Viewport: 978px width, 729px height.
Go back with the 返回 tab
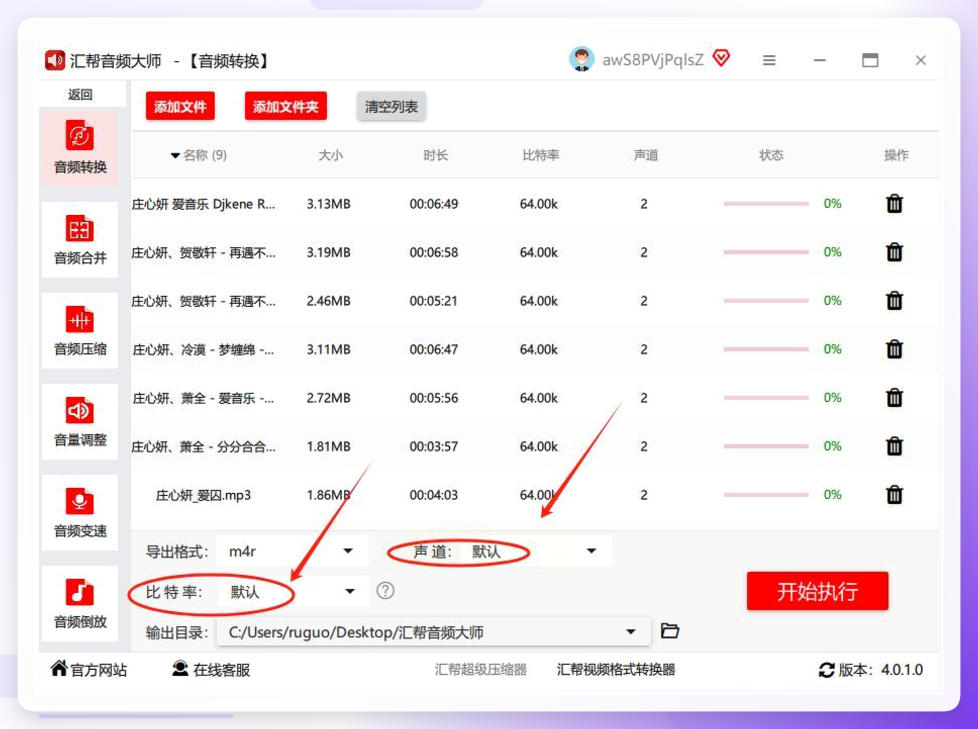pyautogui.click(x=80, y=95)
